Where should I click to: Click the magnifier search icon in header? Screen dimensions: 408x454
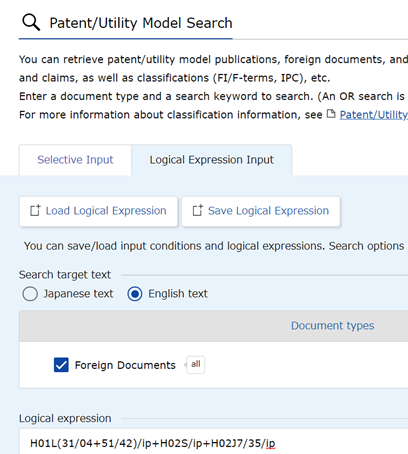(31, 23)
